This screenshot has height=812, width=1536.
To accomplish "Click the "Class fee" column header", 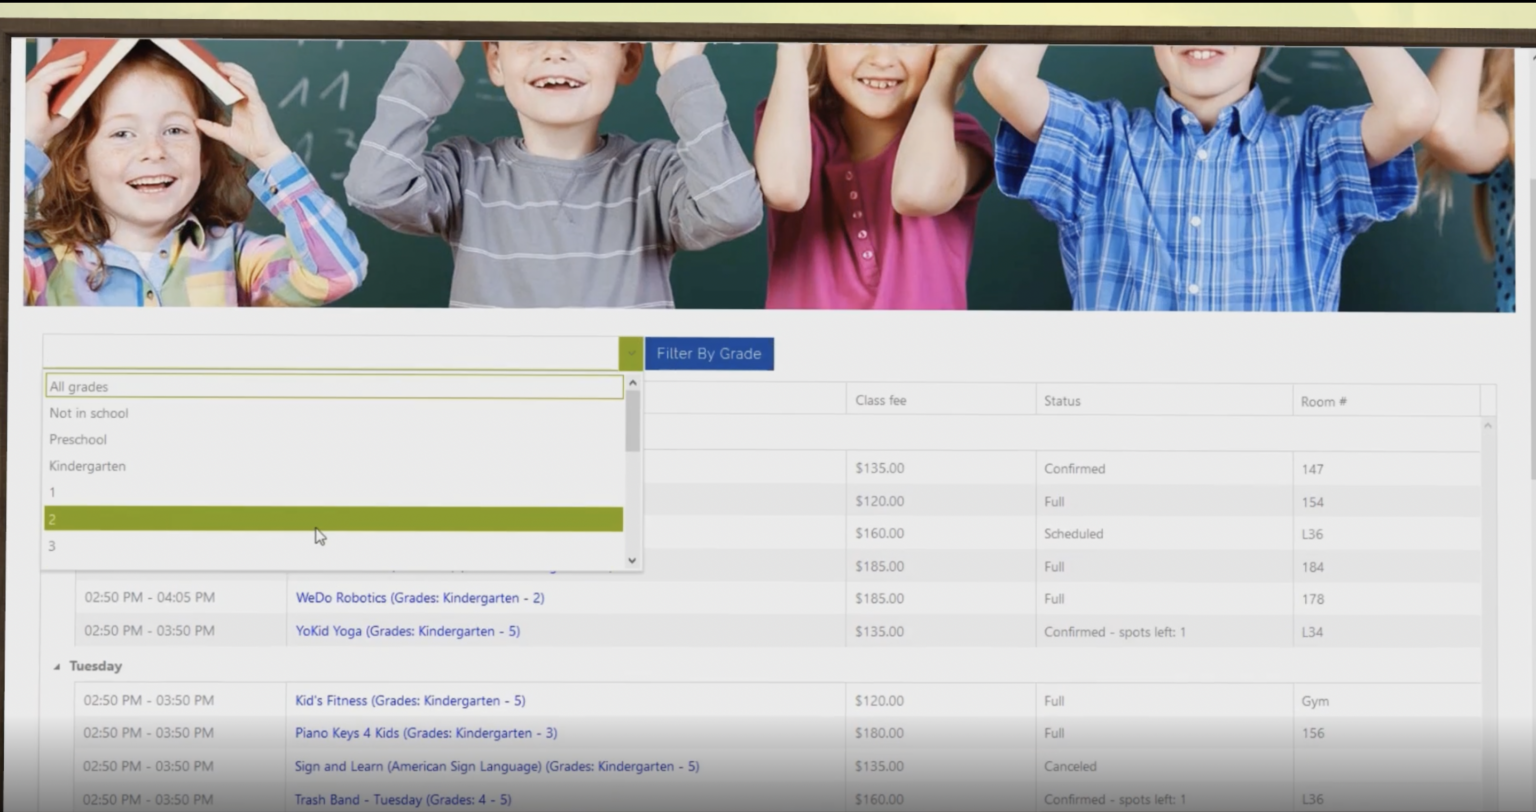I will coord(879,399).
